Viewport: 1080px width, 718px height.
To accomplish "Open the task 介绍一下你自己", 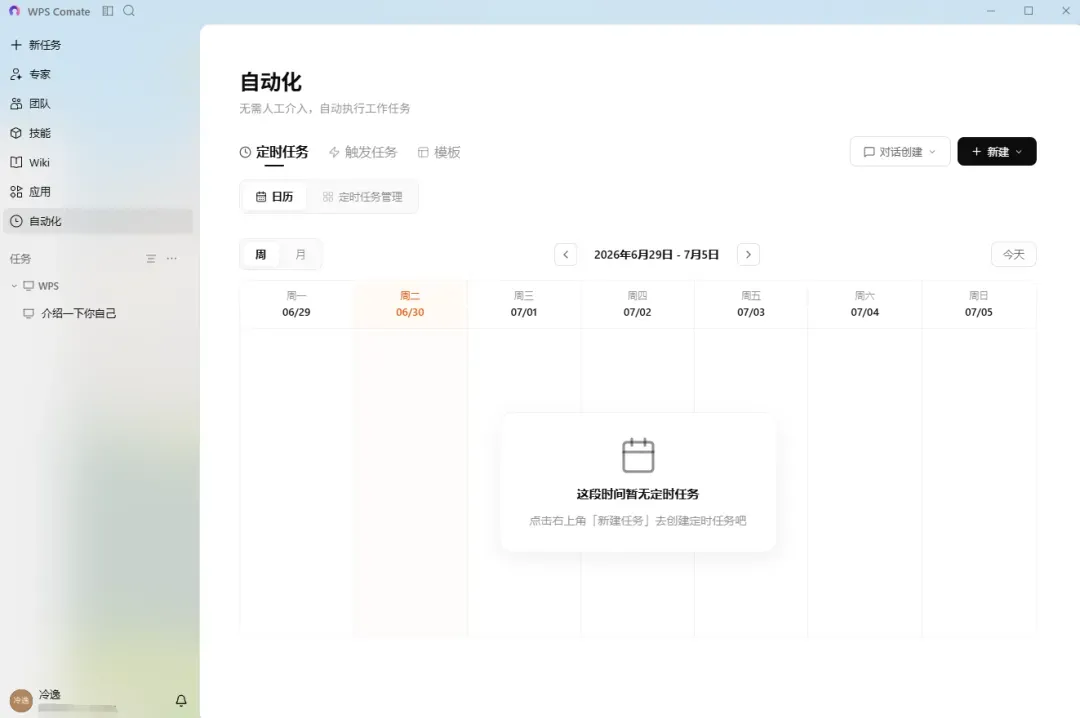I will [79, 314].
